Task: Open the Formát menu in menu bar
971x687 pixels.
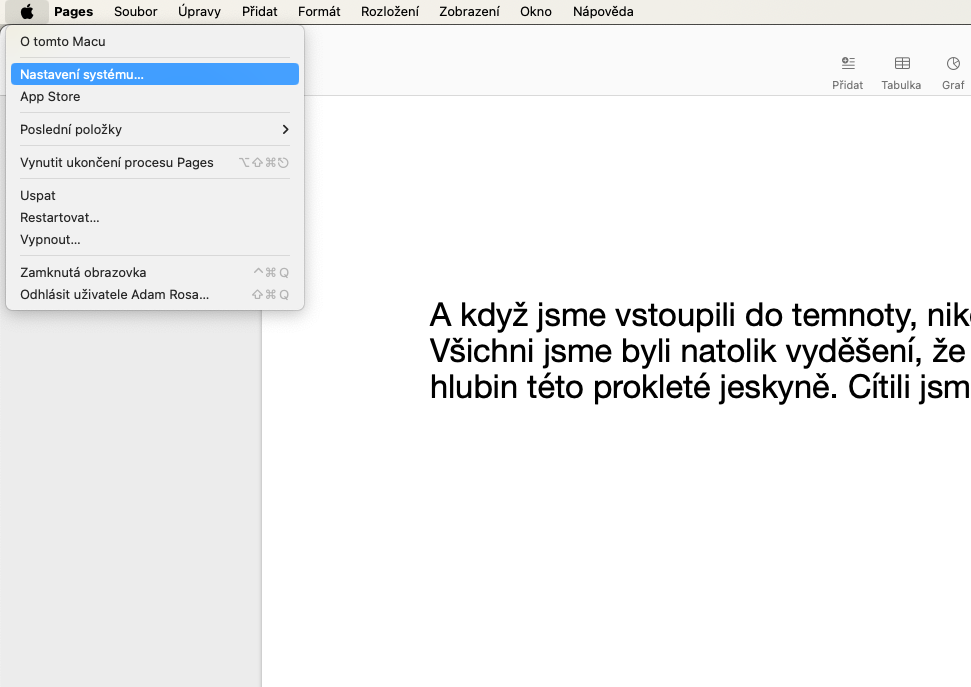Action: pyautogui.click(x=319, y=12)
